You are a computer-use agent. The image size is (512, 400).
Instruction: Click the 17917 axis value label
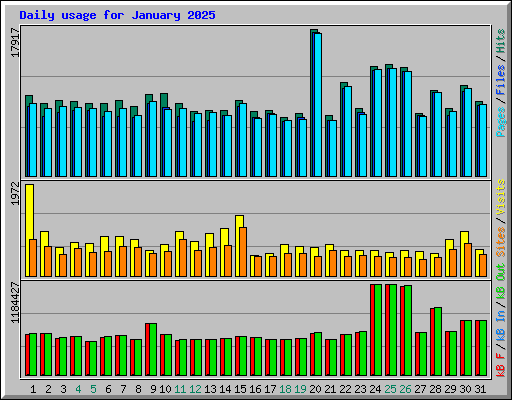tap(15, 43)
